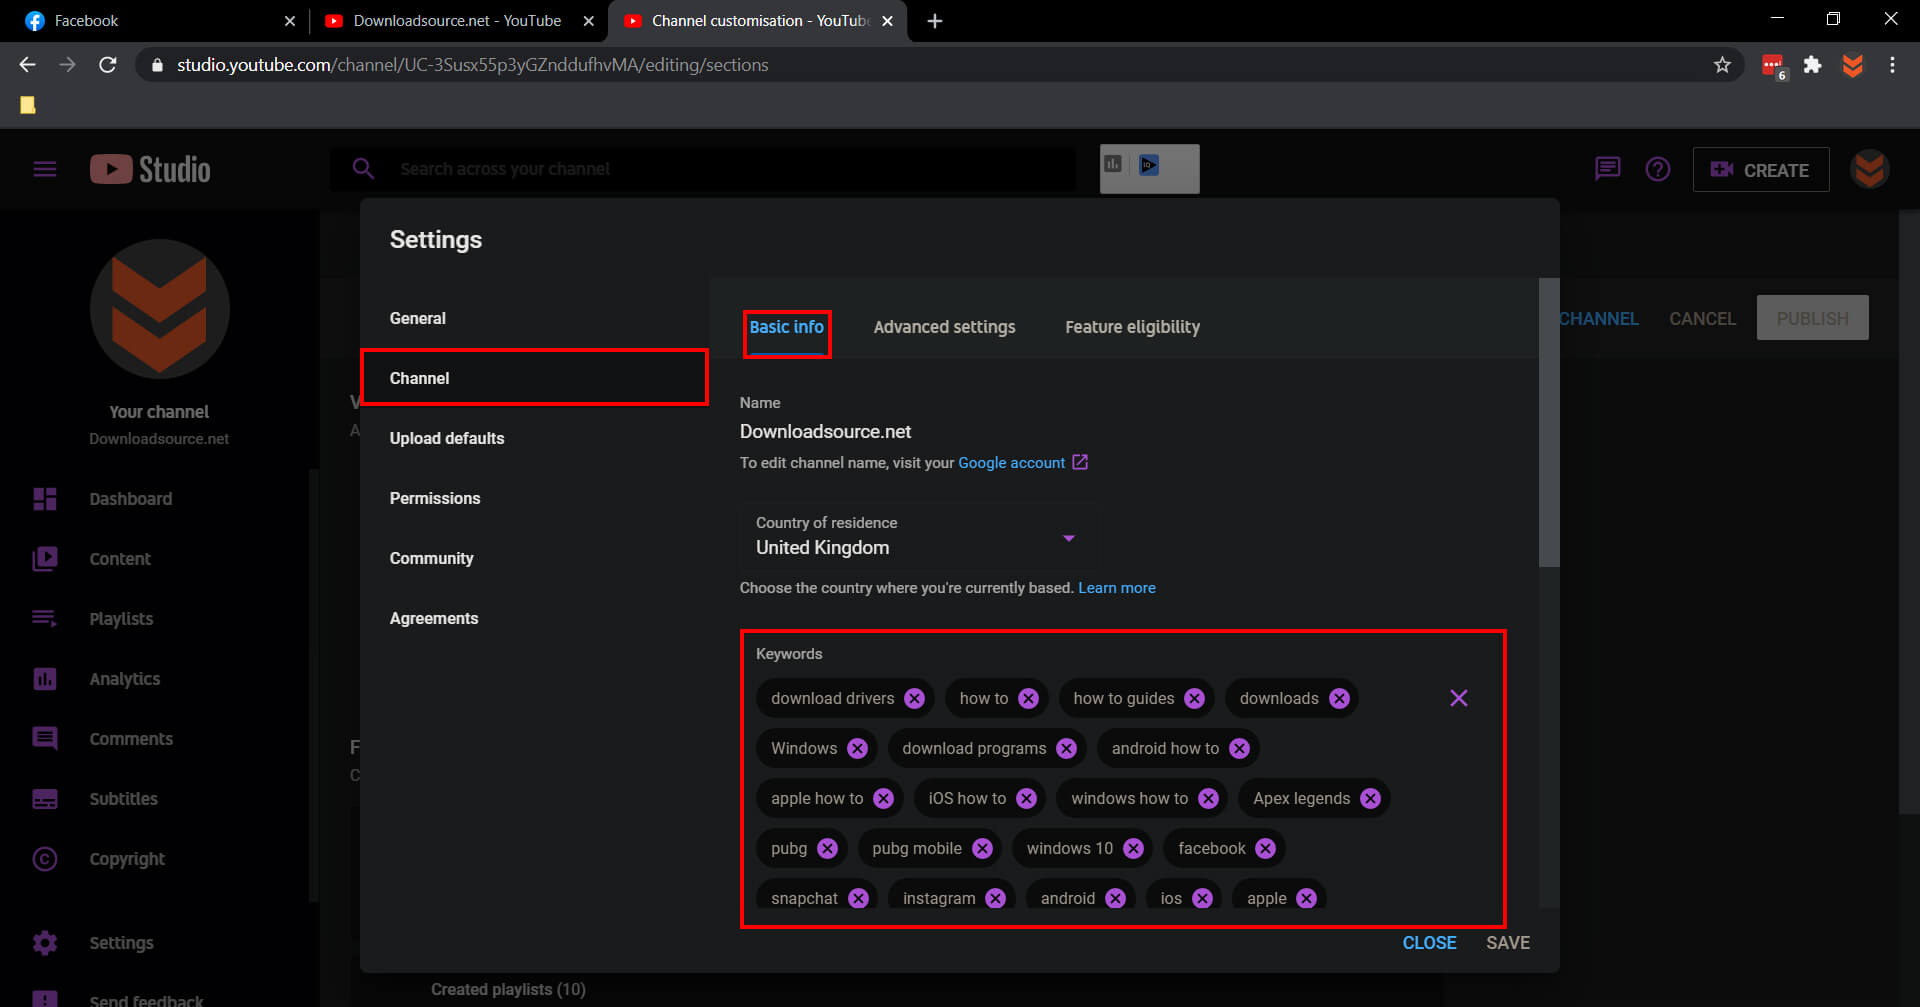The height and width of the screenshot is (1007, 1920).
Task: Bookmark this page with the star icon
Action: point(1722,65)
